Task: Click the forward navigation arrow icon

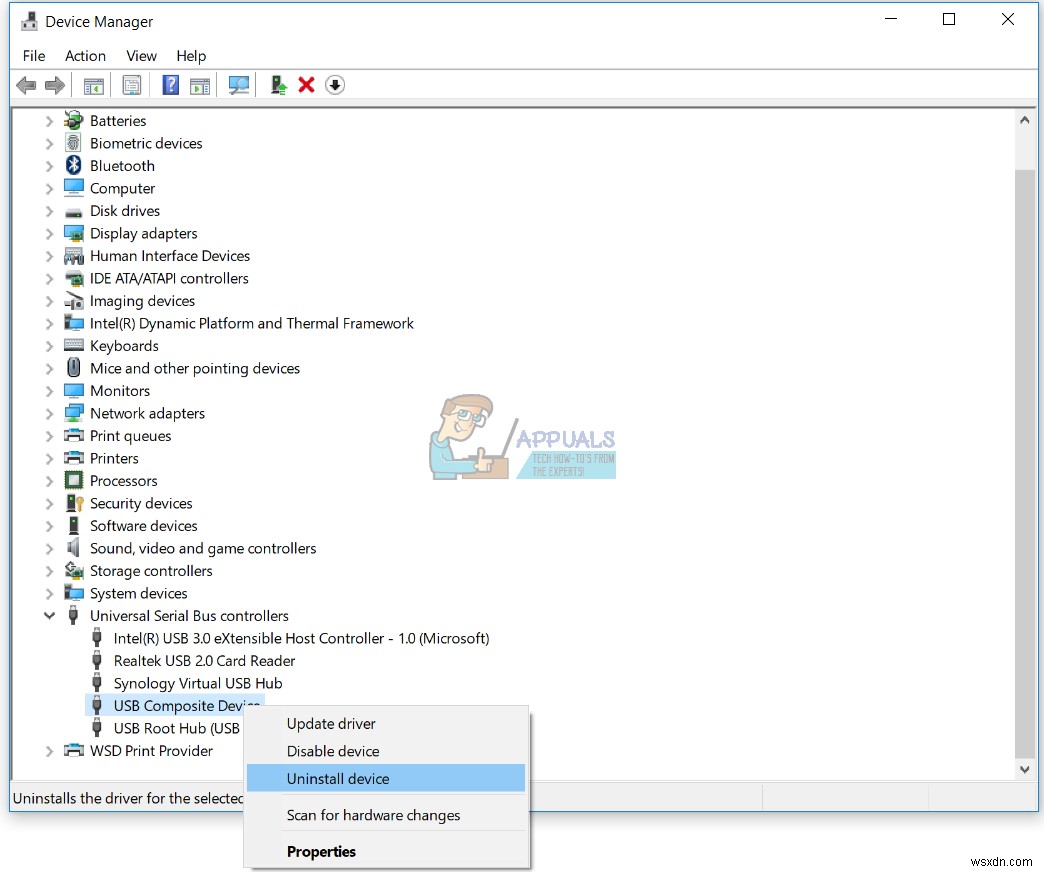Action: point(55,85)
